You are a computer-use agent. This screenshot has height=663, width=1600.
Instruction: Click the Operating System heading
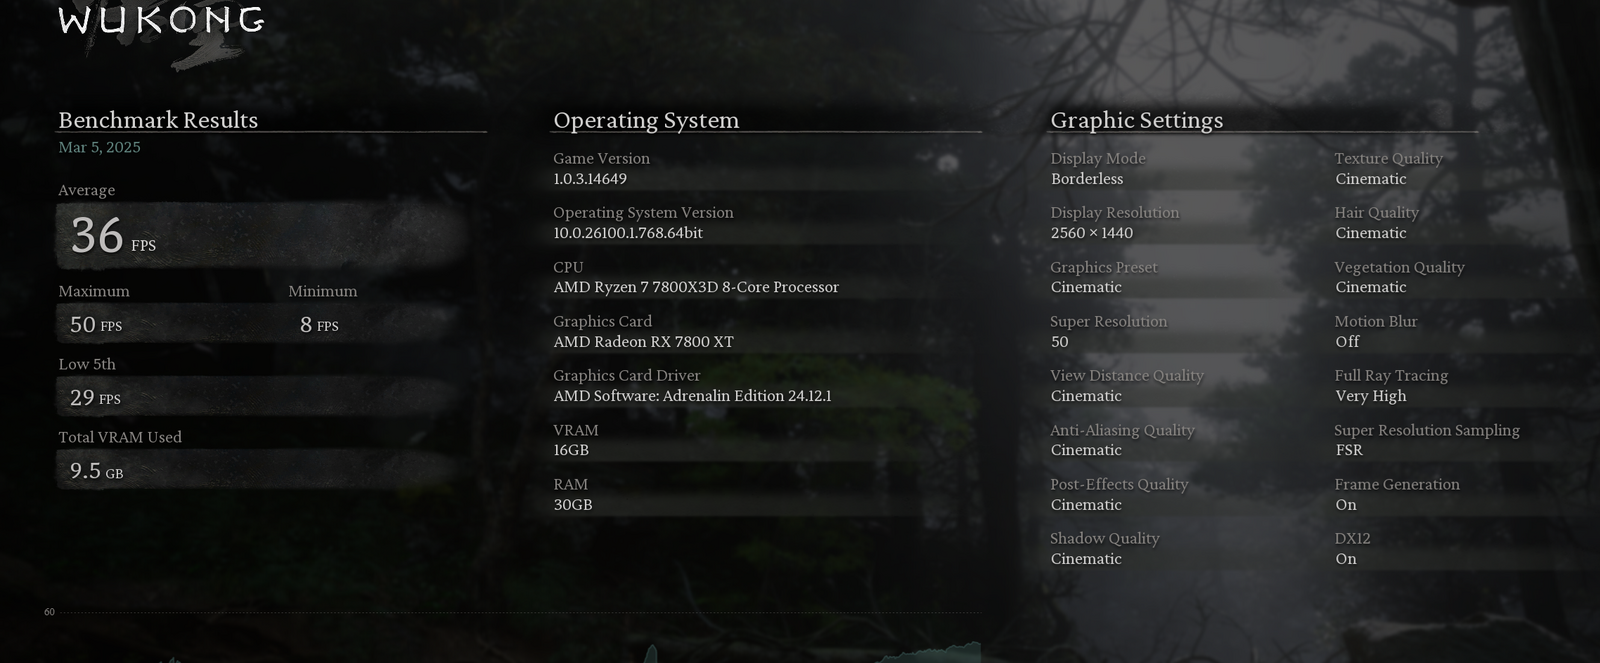(646, 120)
